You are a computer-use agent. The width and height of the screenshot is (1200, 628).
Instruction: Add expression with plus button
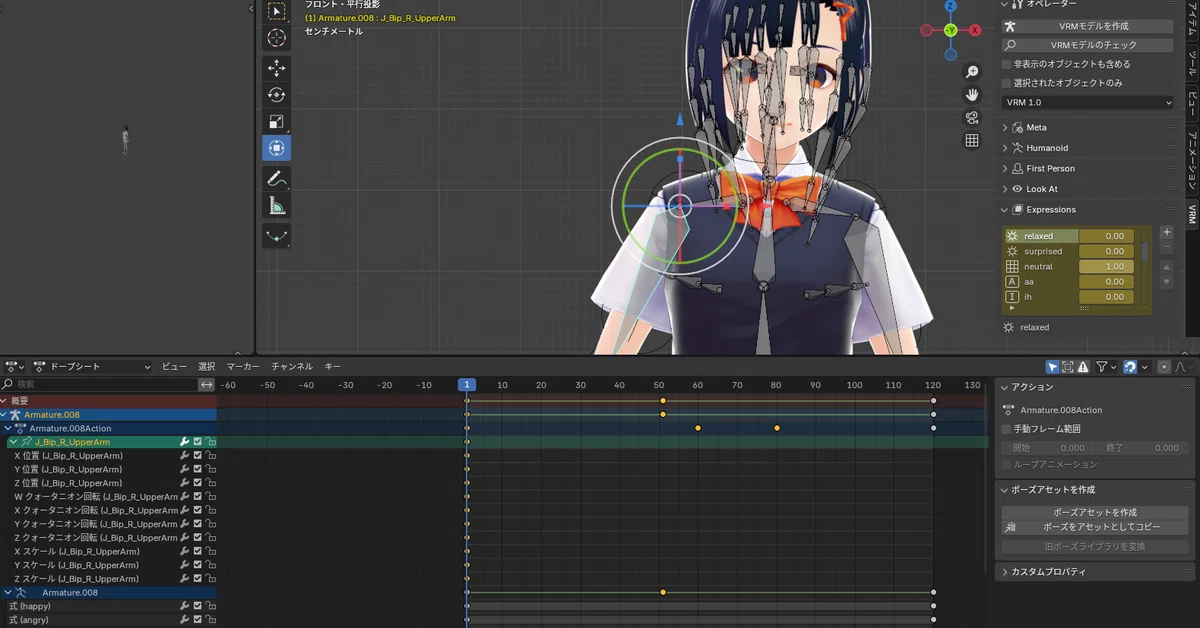(1166, 232)
